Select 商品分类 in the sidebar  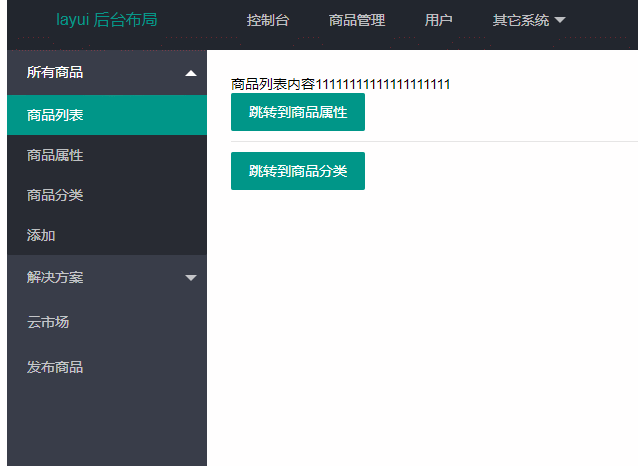tap(107, 195)
